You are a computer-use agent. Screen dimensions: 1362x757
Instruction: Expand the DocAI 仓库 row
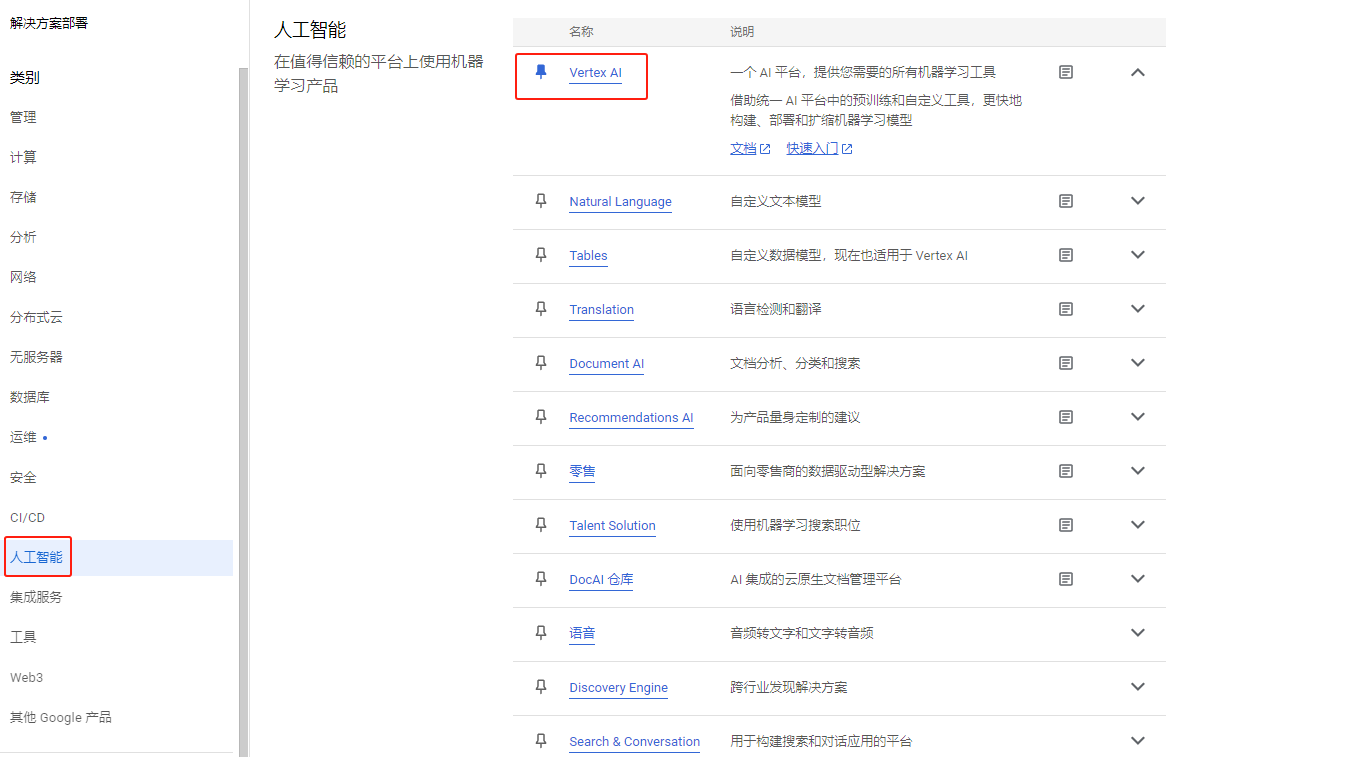click(1137, 579)
